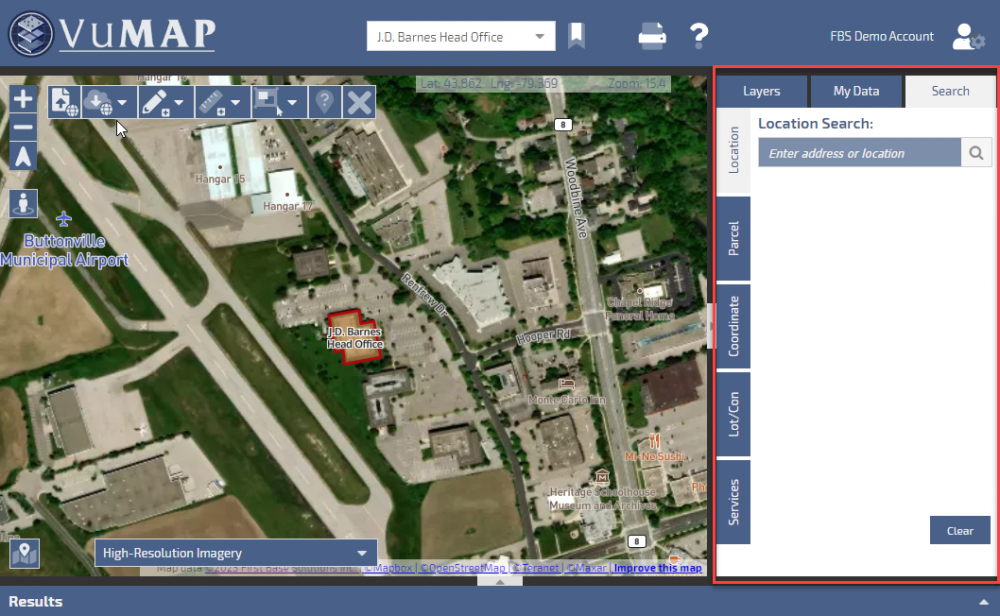Select the Parcel search tab
The height and width of the screenshot is (616, 1000).
point(733,240)
